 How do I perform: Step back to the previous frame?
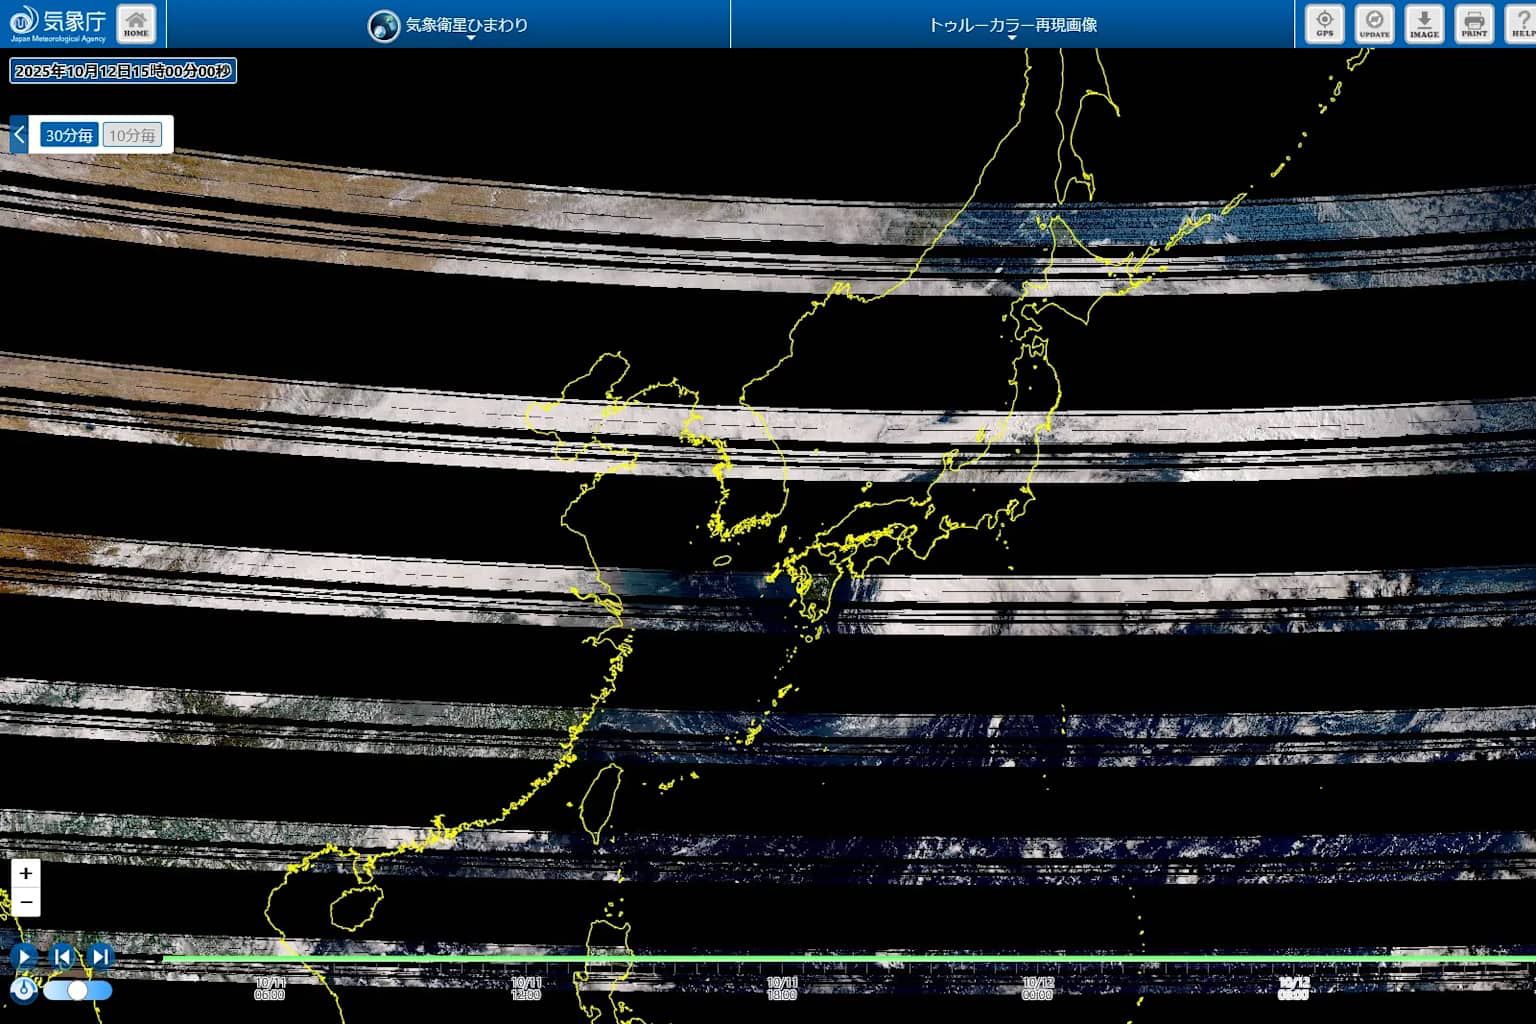tap(62, 957)
